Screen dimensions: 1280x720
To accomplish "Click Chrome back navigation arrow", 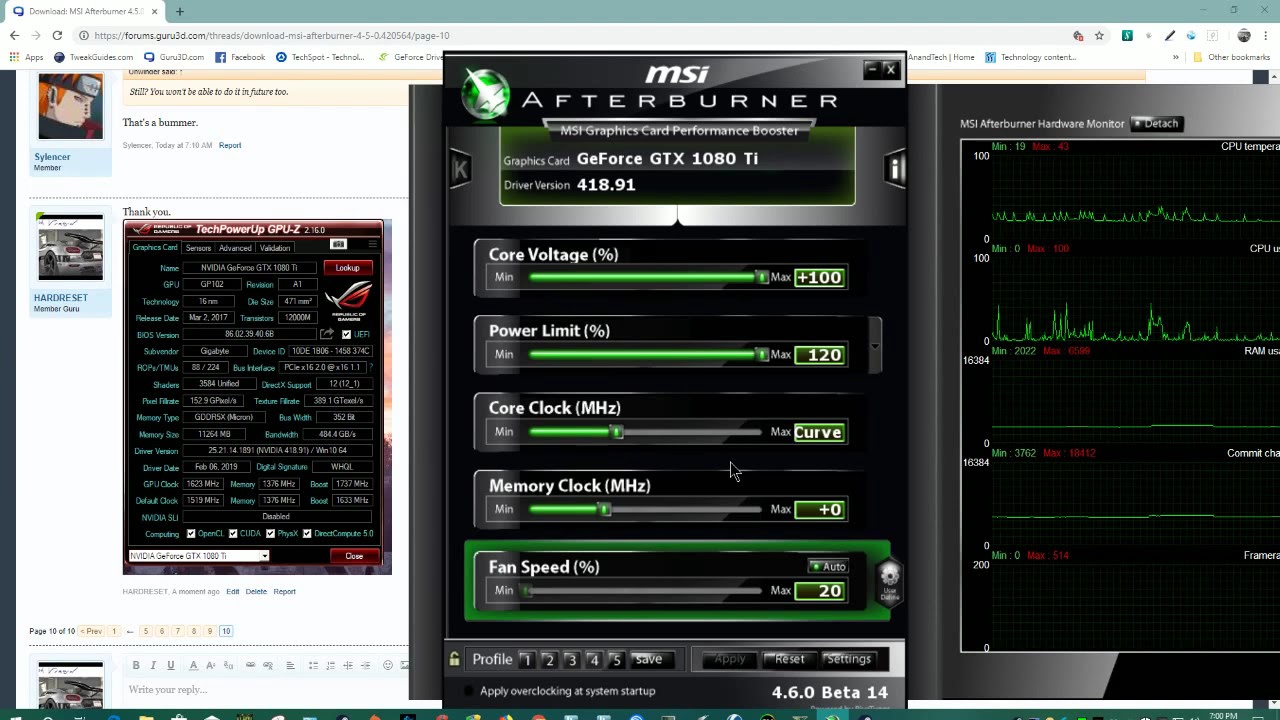I will pos(14,36).
